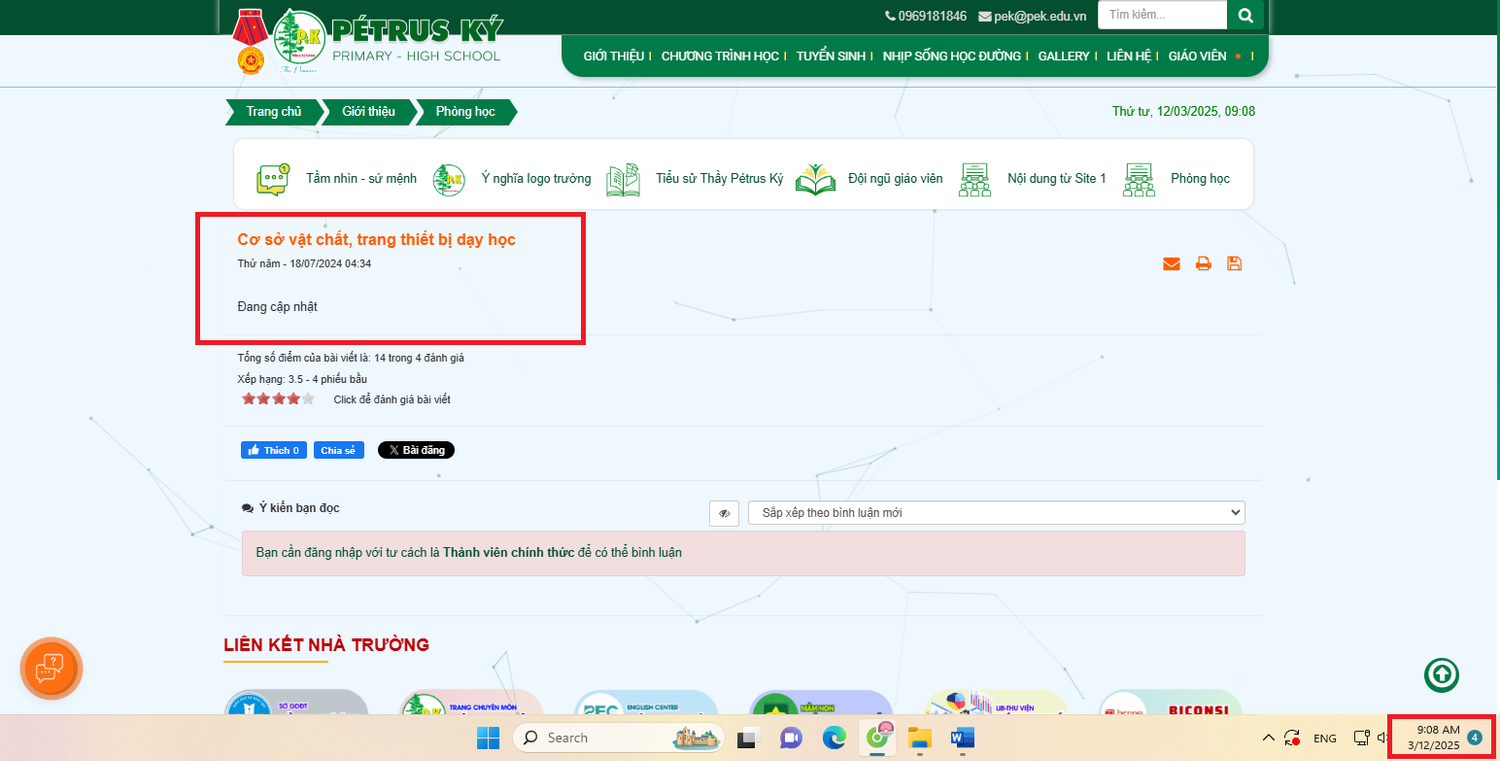Screen dimensions: 1500x761
Task: Open the TUYỂN SINH menu
Action: 831,56
